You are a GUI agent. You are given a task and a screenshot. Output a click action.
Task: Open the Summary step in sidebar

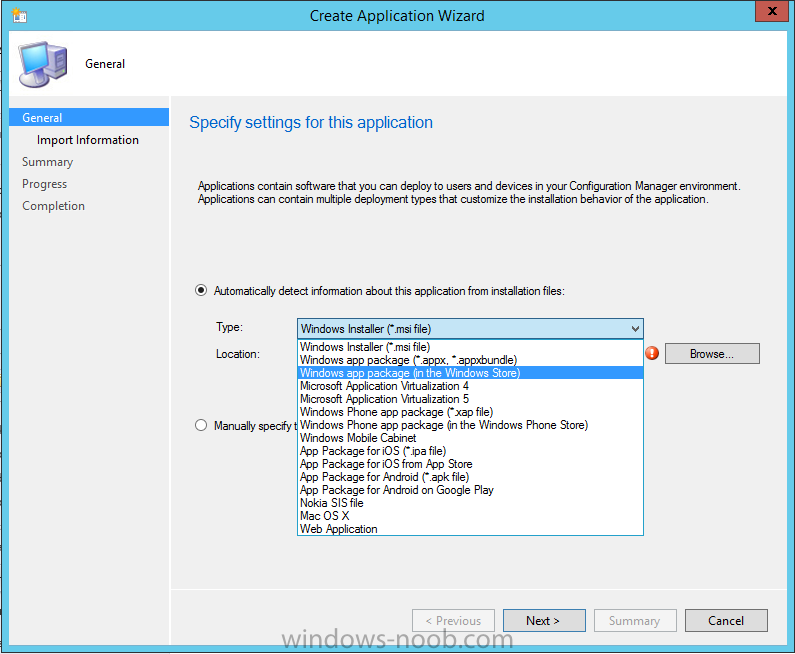click(48, 162)
